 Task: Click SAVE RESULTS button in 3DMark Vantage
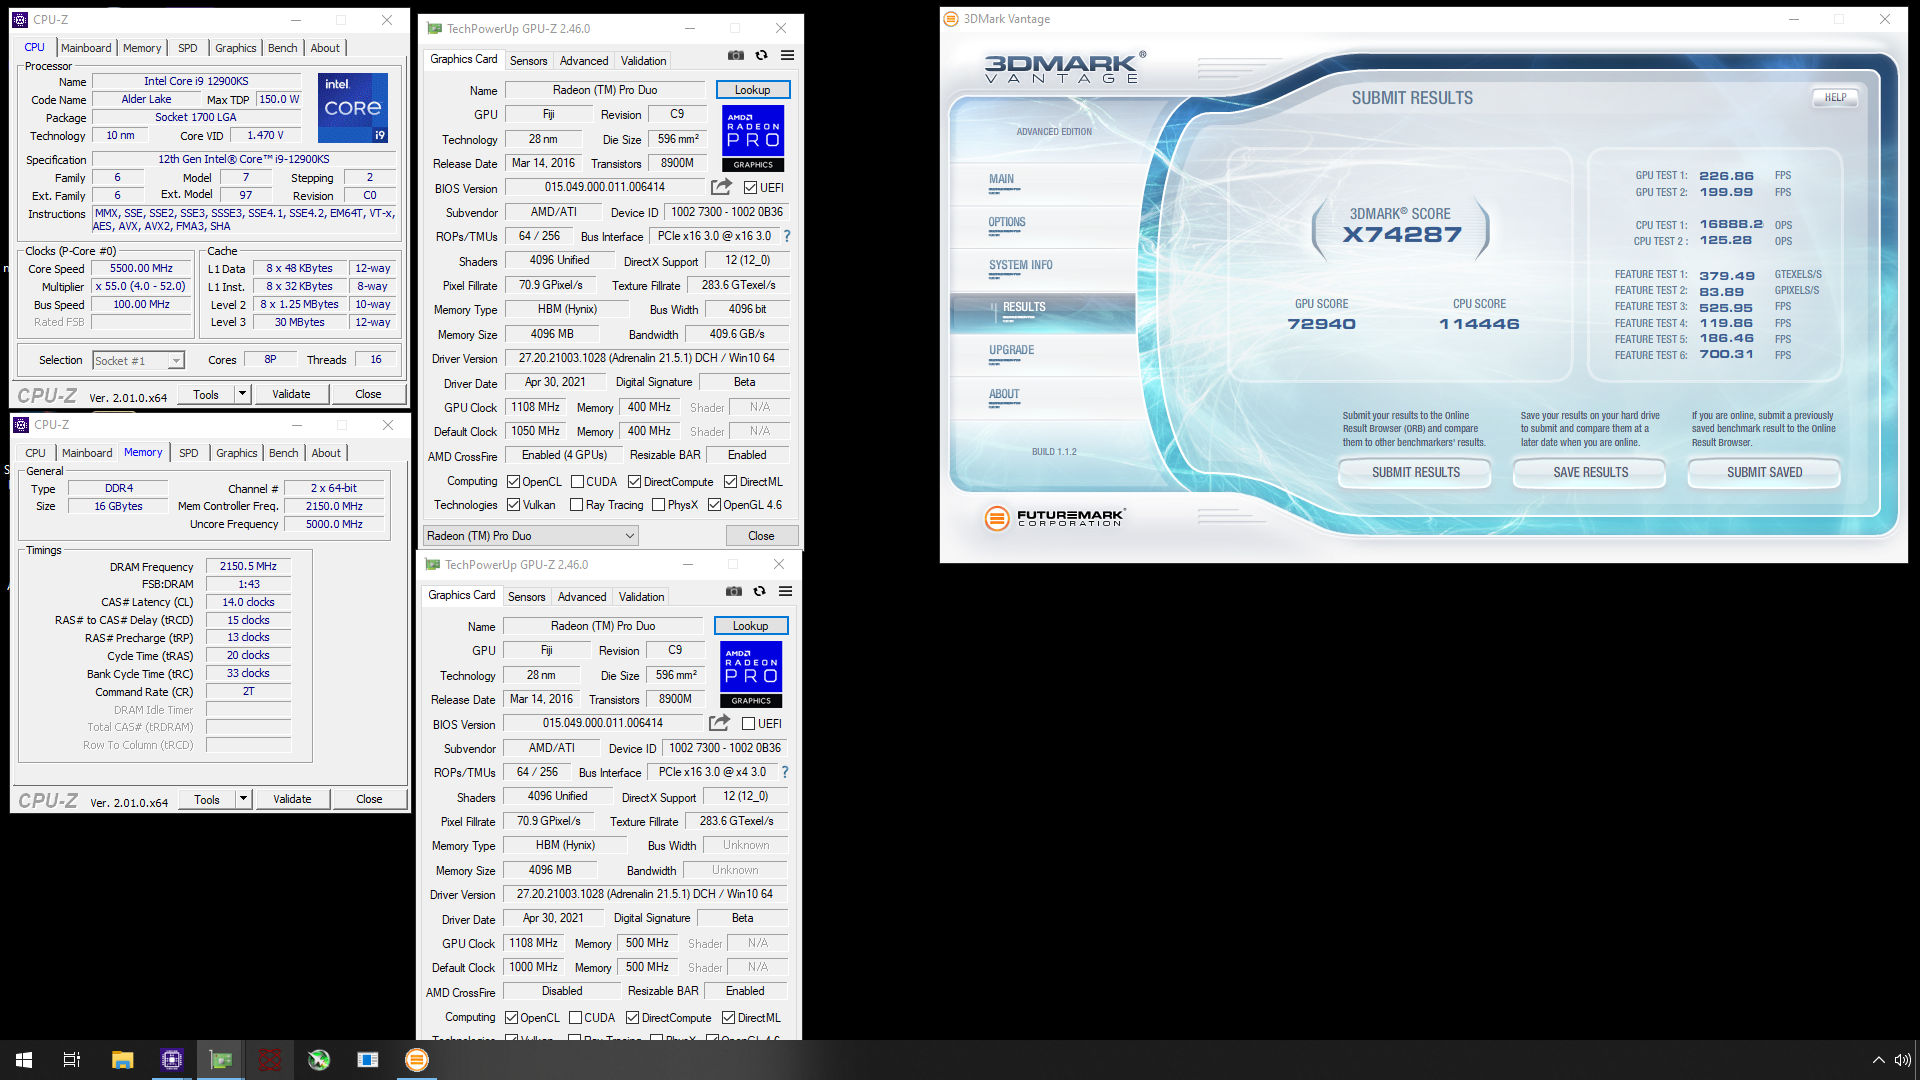[x=1591, y=472]
